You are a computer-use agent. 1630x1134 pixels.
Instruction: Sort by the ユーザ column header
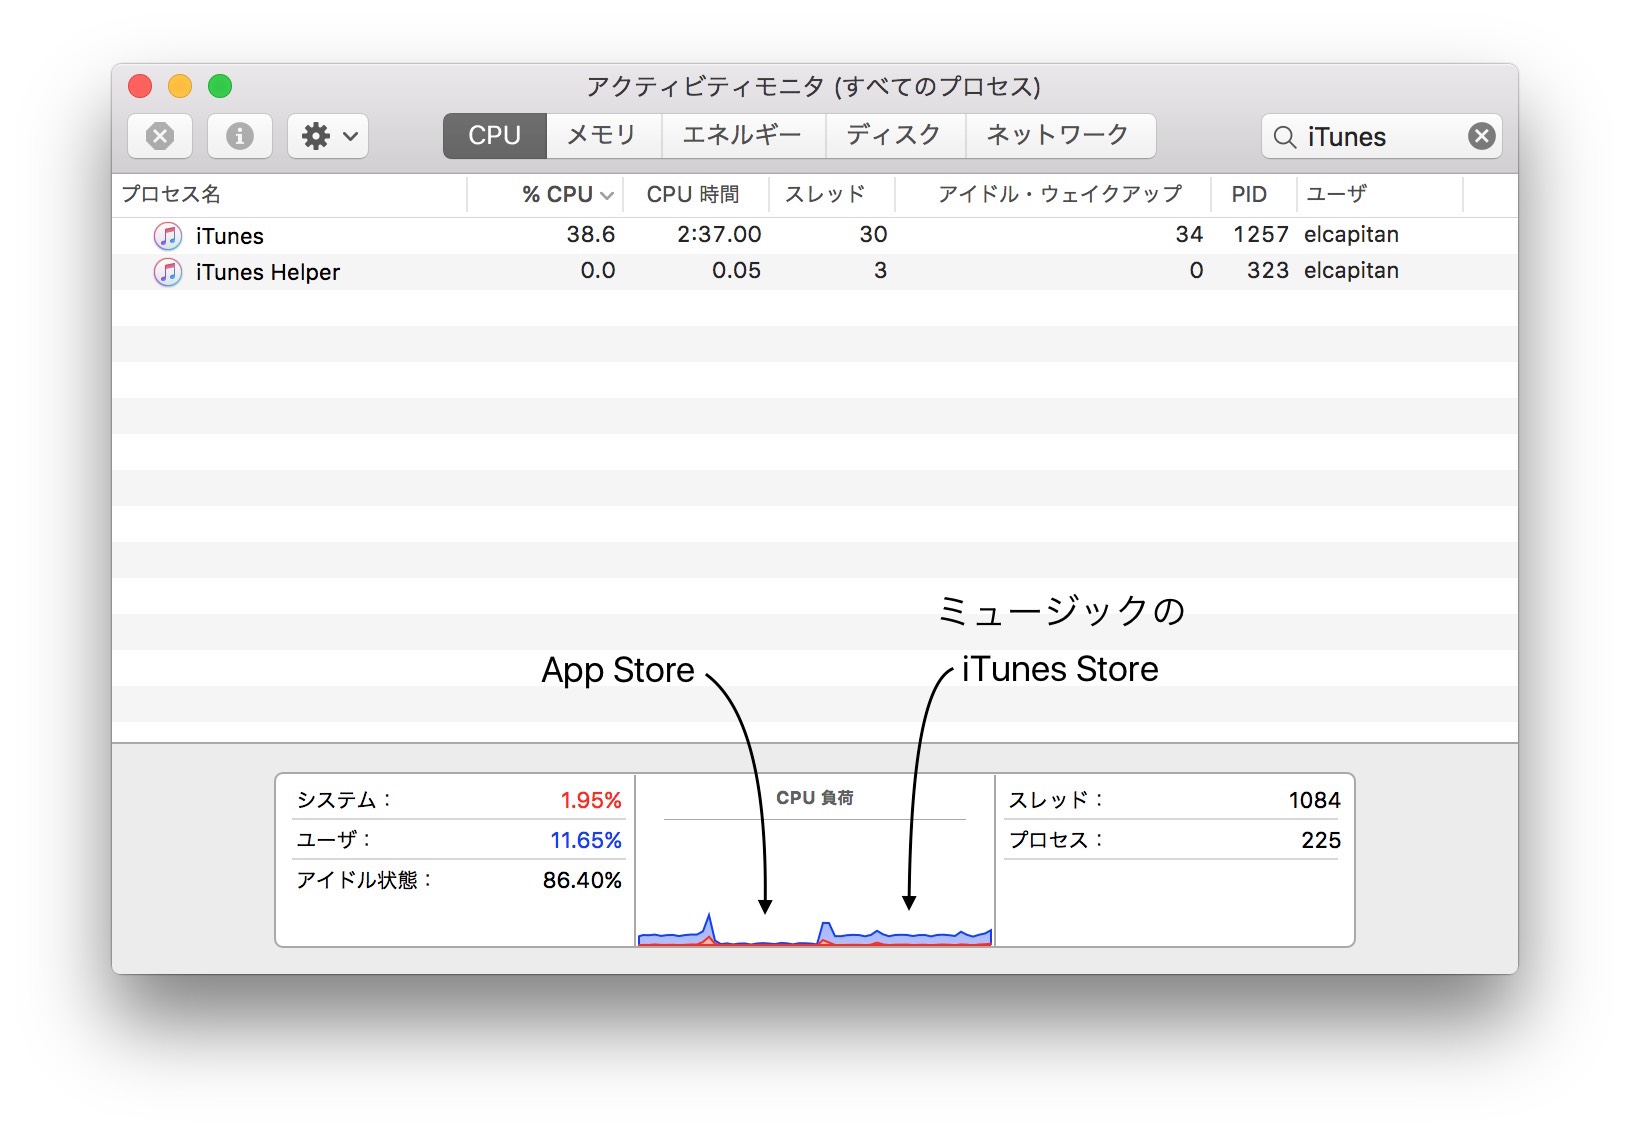[1380, 194]
